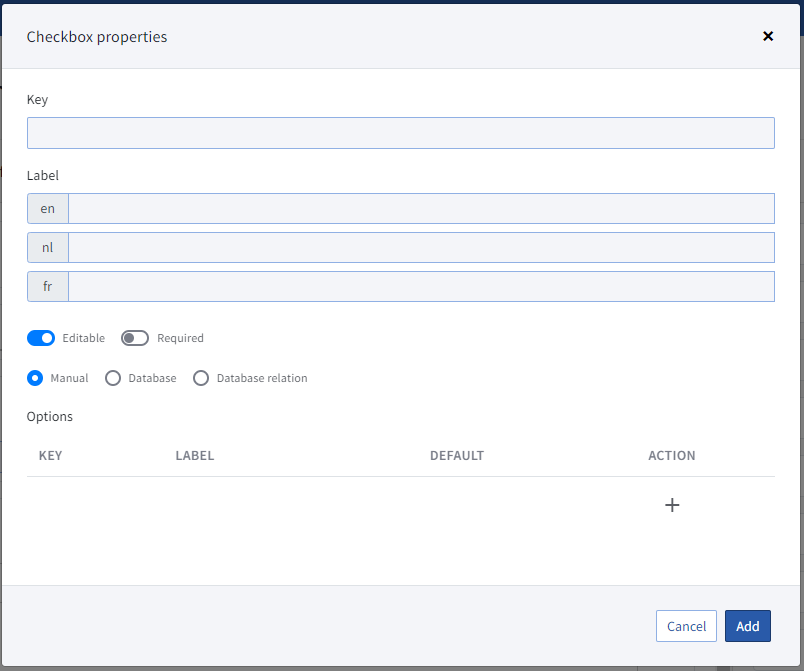Click the LABEL column header

point(195,456)
